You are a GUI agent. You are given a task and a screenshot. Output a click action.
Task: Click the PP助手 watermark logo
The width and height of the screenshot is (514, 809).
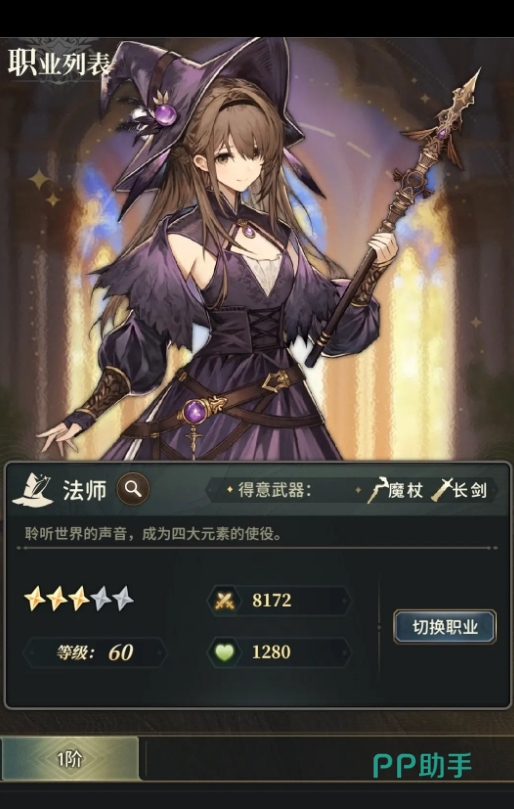point(422,766)
